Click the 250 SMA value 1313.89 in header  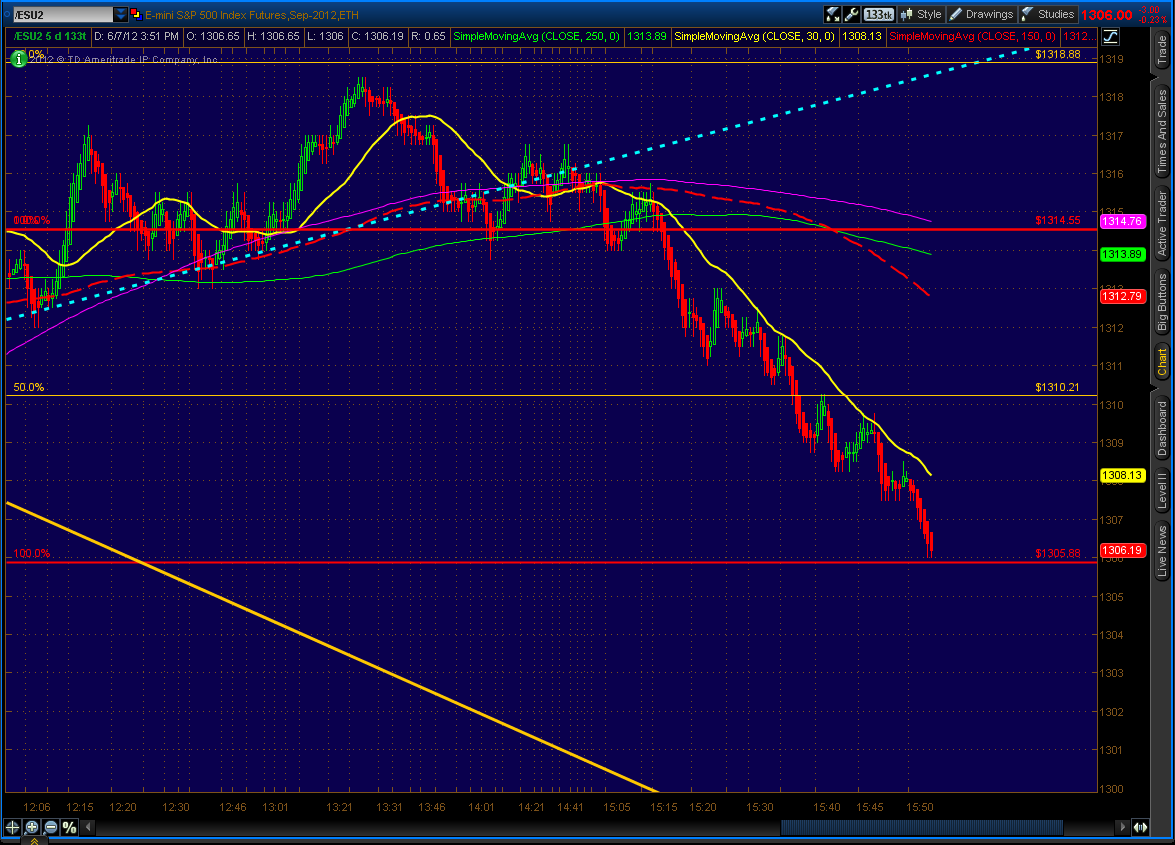[x=647, y=36]
